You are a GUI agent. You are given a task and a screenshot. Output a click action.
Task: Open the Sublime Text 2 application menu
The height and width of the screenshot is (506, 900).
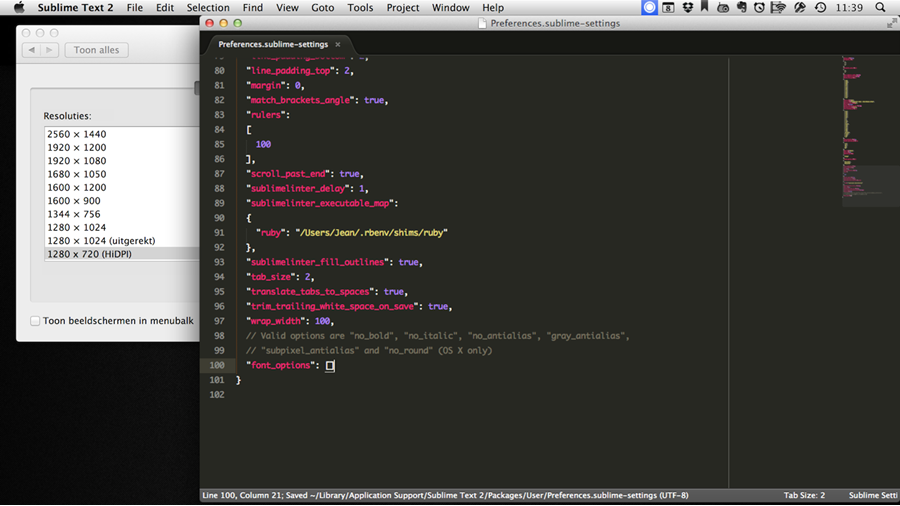75,7
